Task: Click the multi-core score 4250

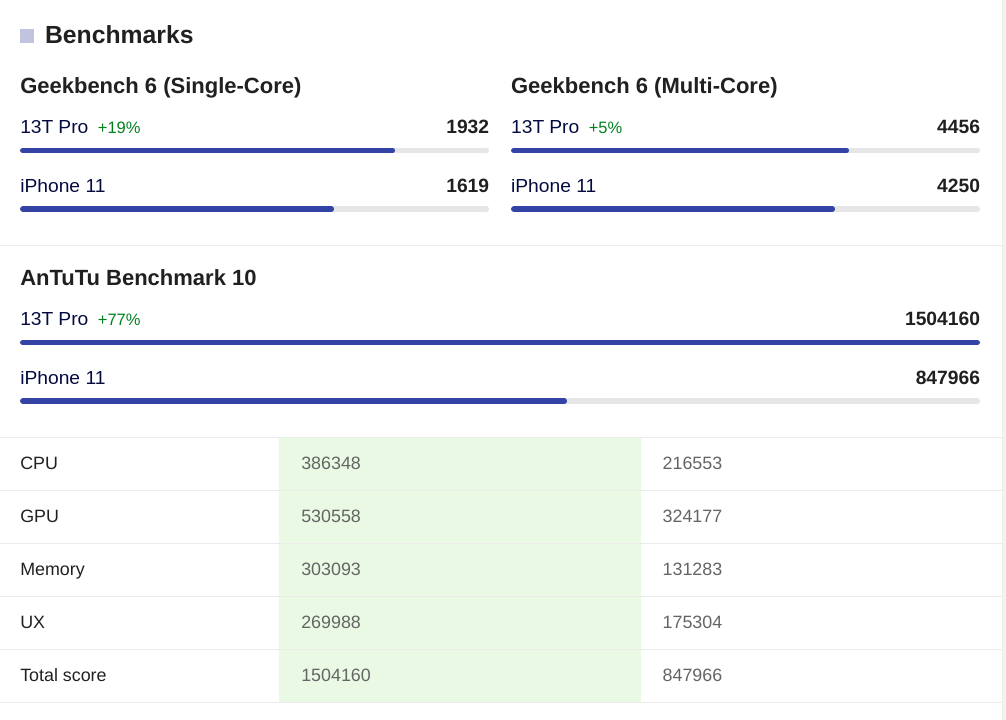Action: click(958, 185)
